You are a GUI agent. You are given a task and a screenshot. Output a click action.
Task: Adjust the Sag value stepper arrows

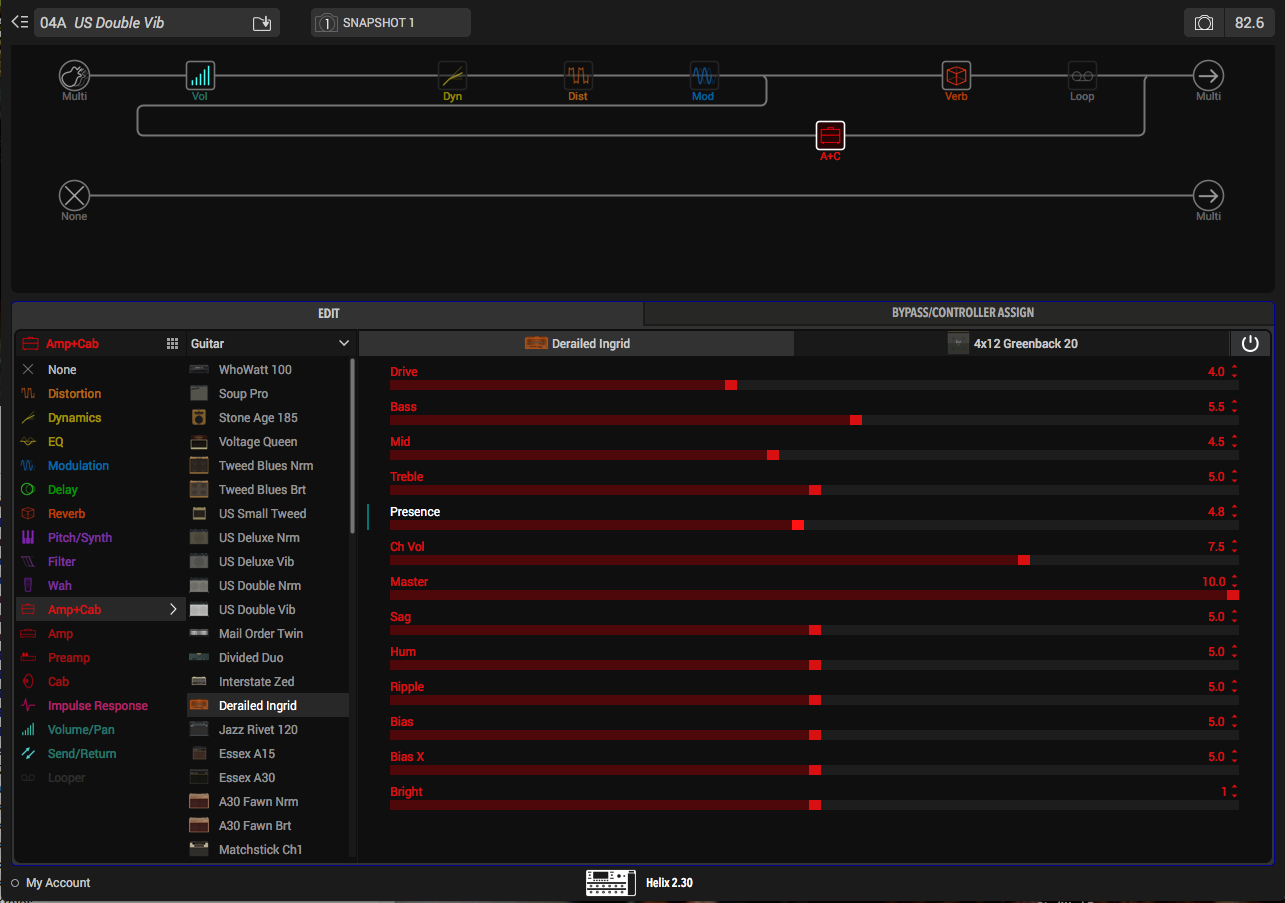(x=1234, y=617)
